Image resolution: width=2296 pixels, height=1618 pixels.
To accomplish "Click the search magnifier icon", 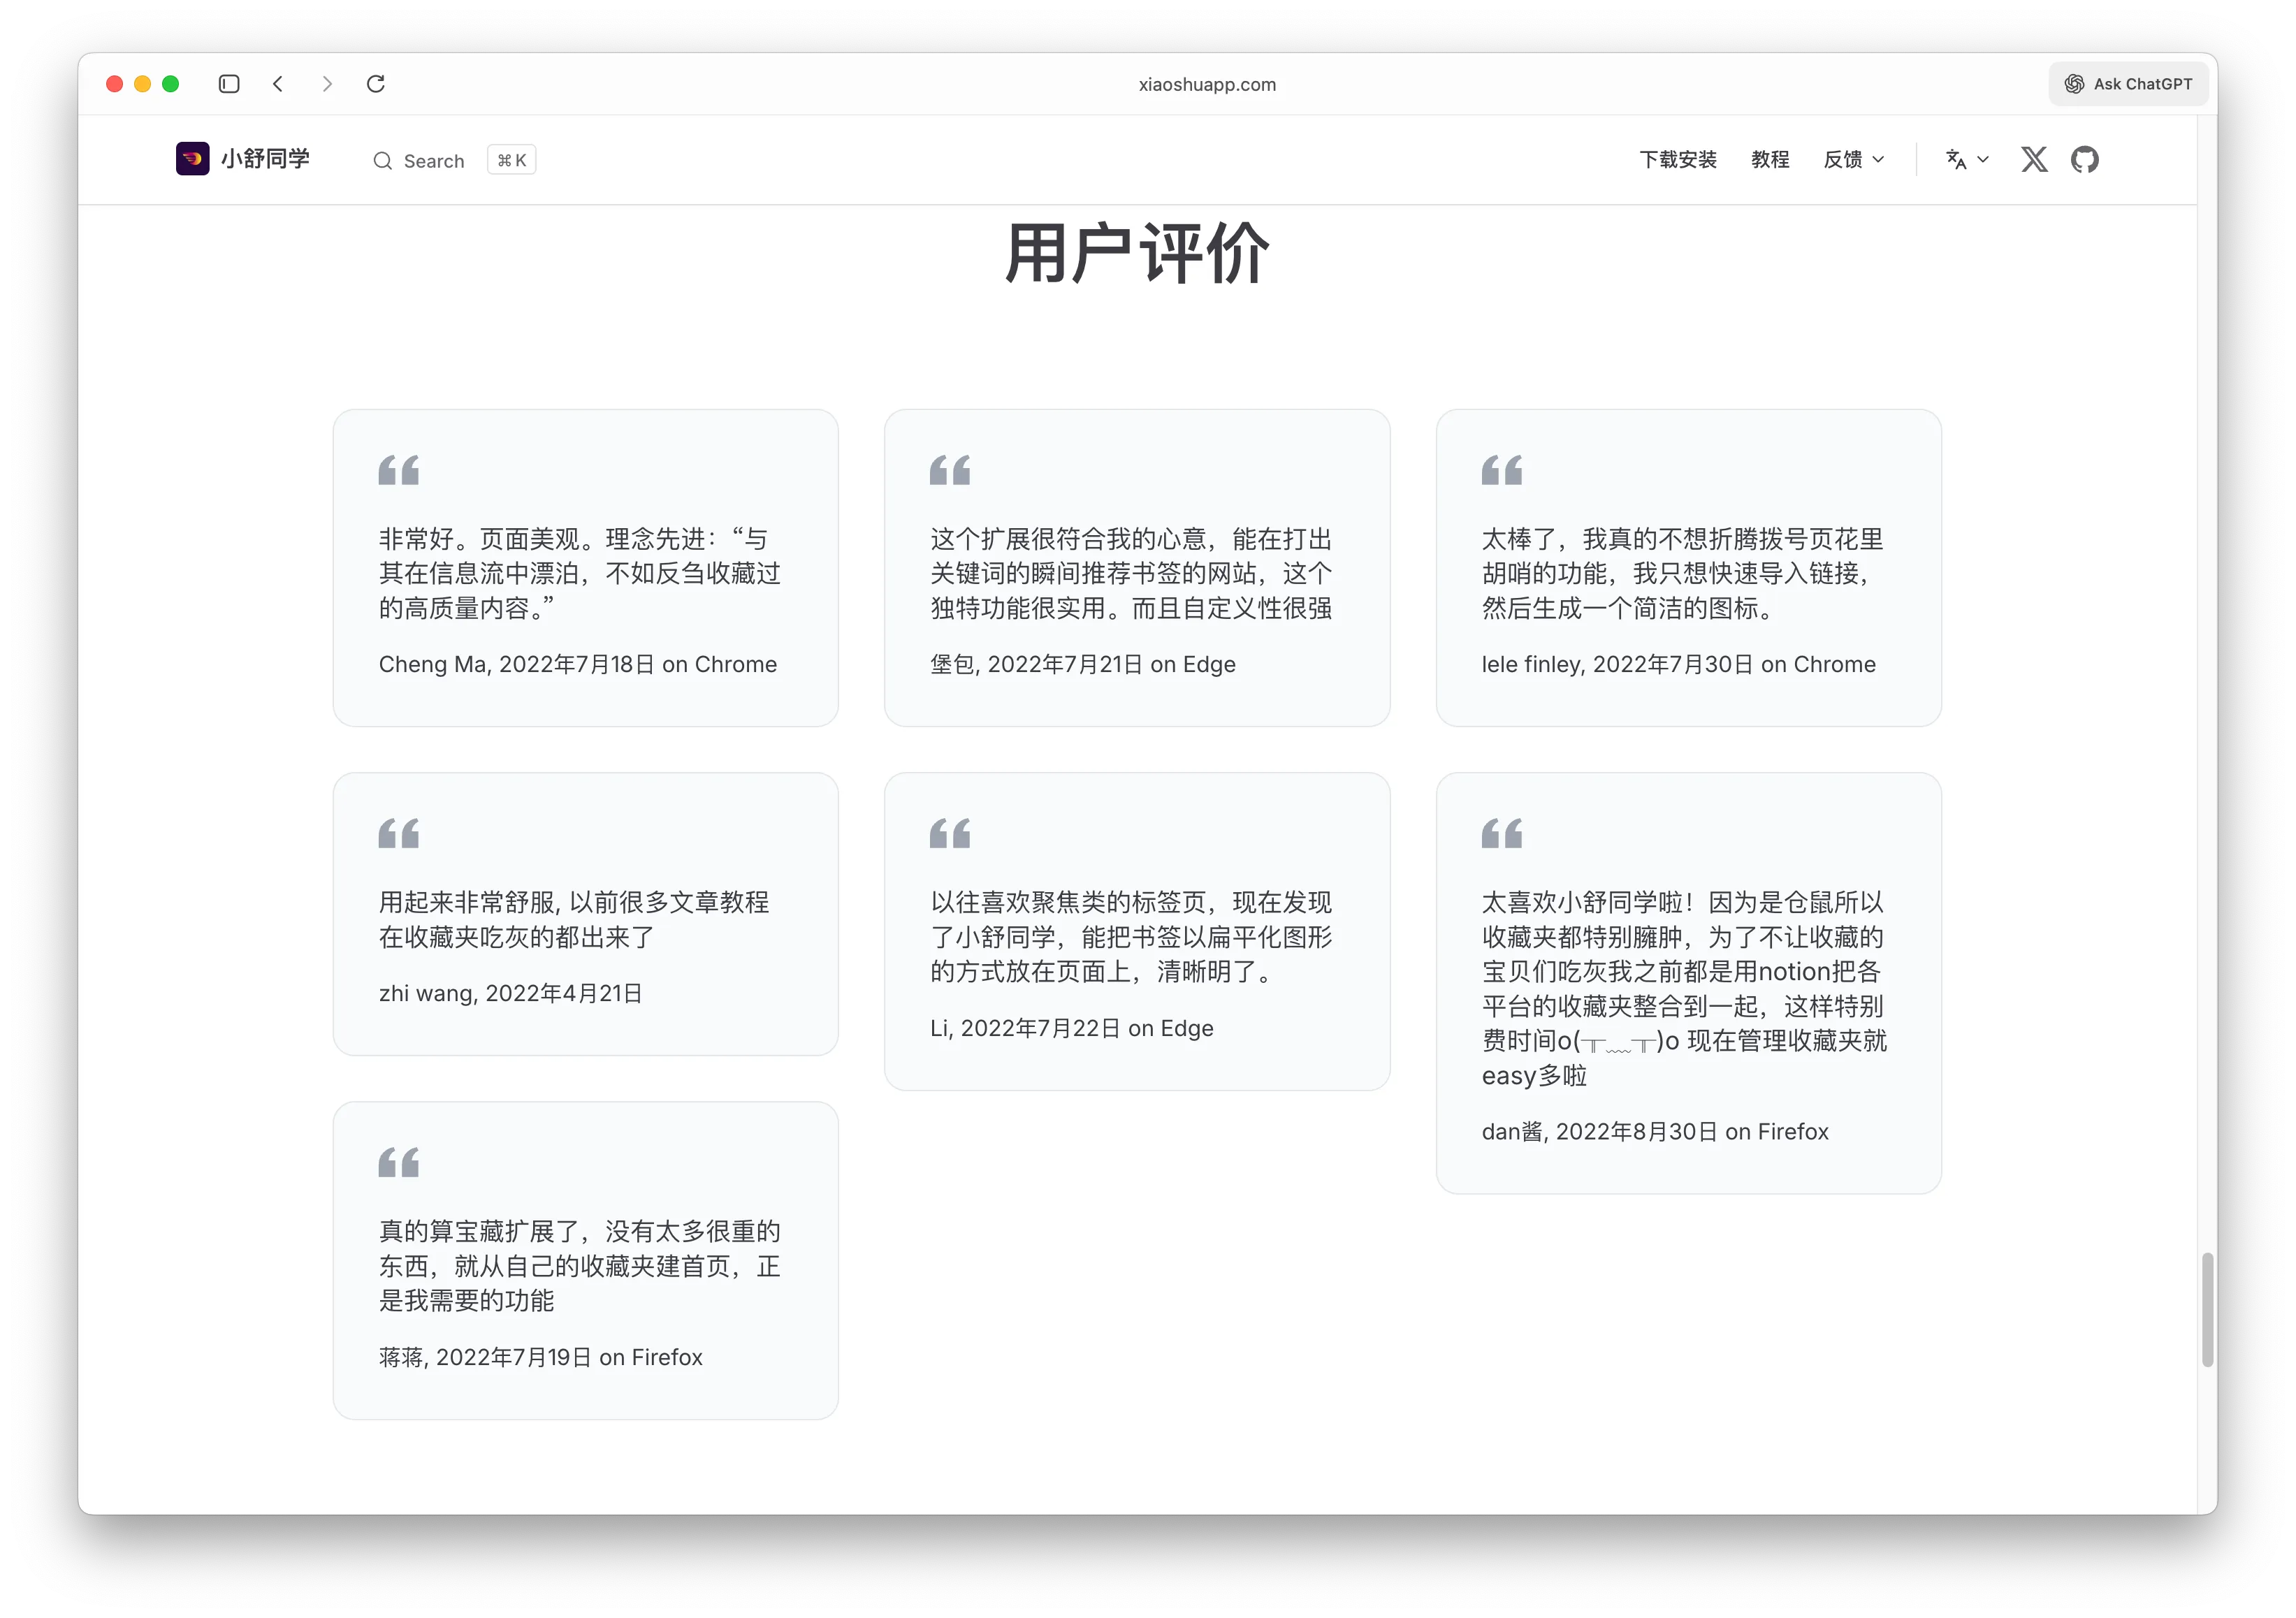I will (383, 160).
